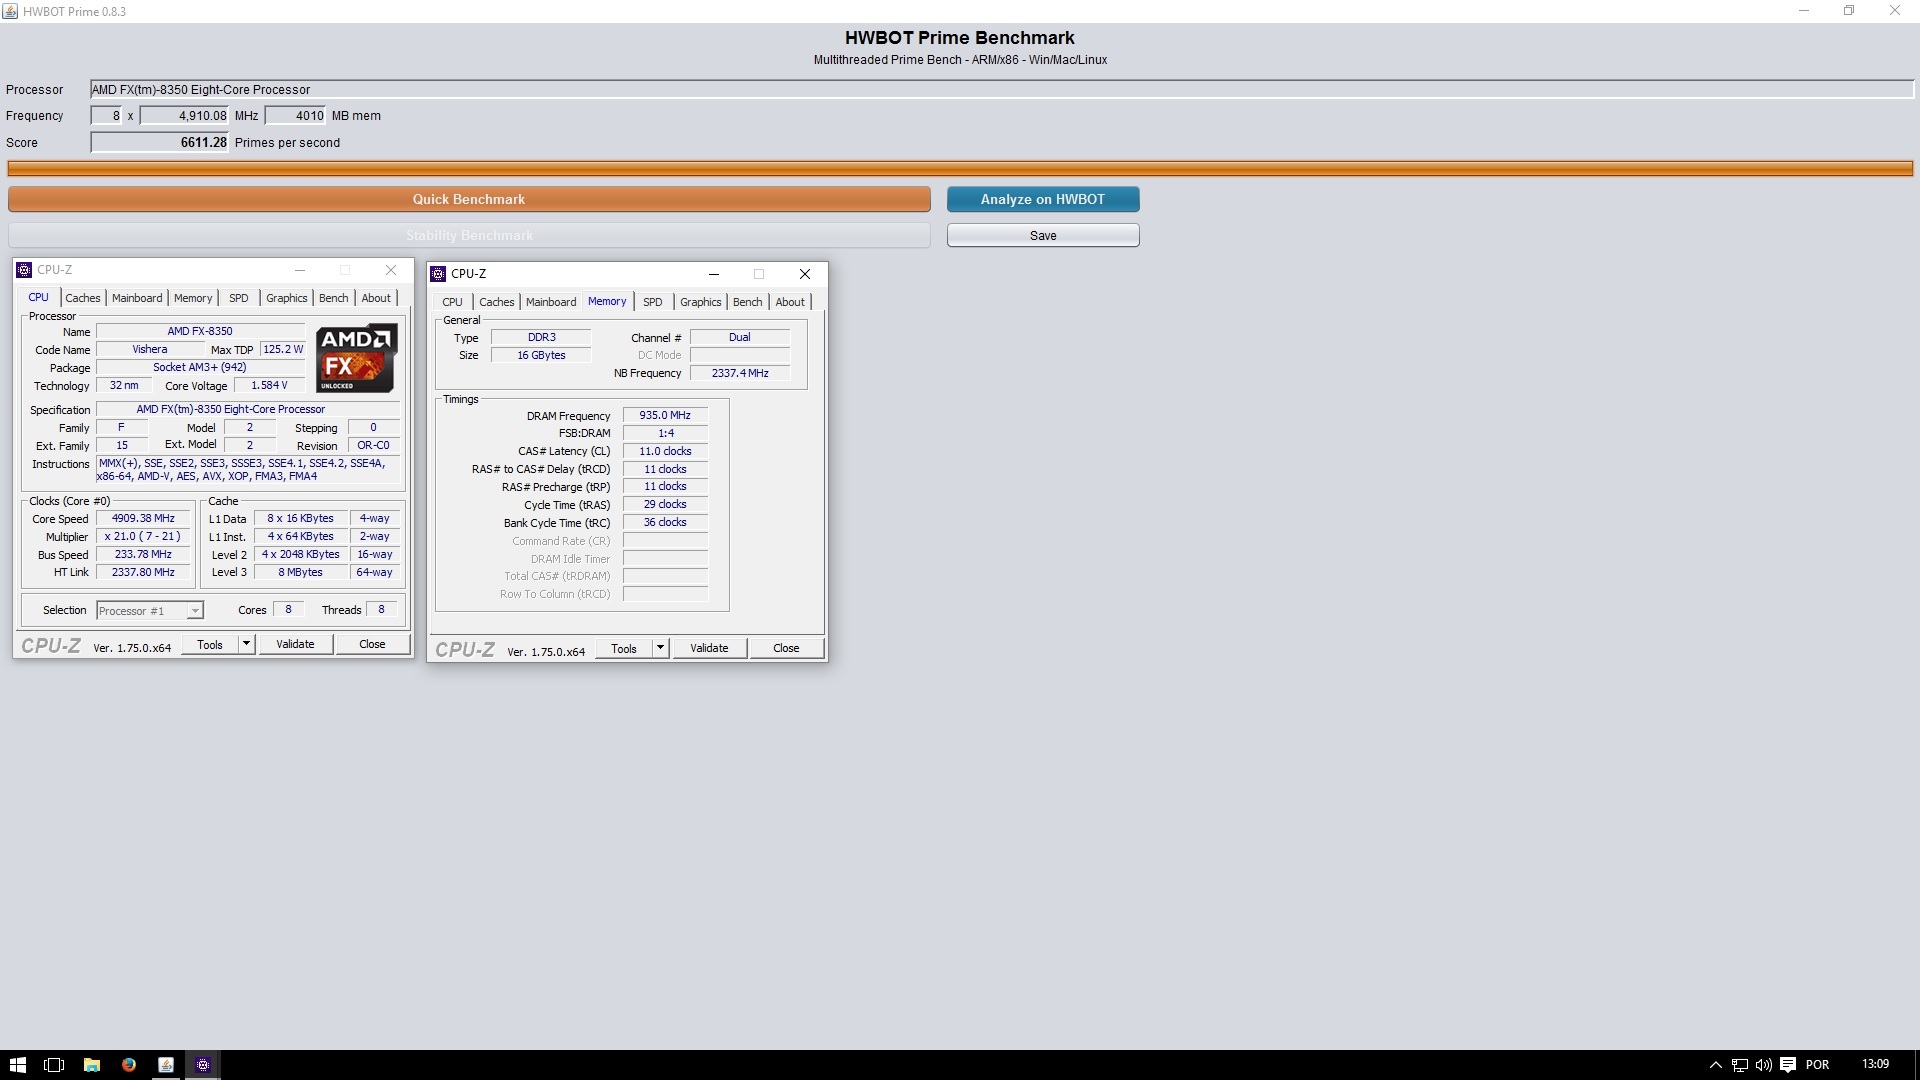Minimize the Memory CPU-Z window
This screenshot has height=1080, width=1920.
tap(714, 274)
